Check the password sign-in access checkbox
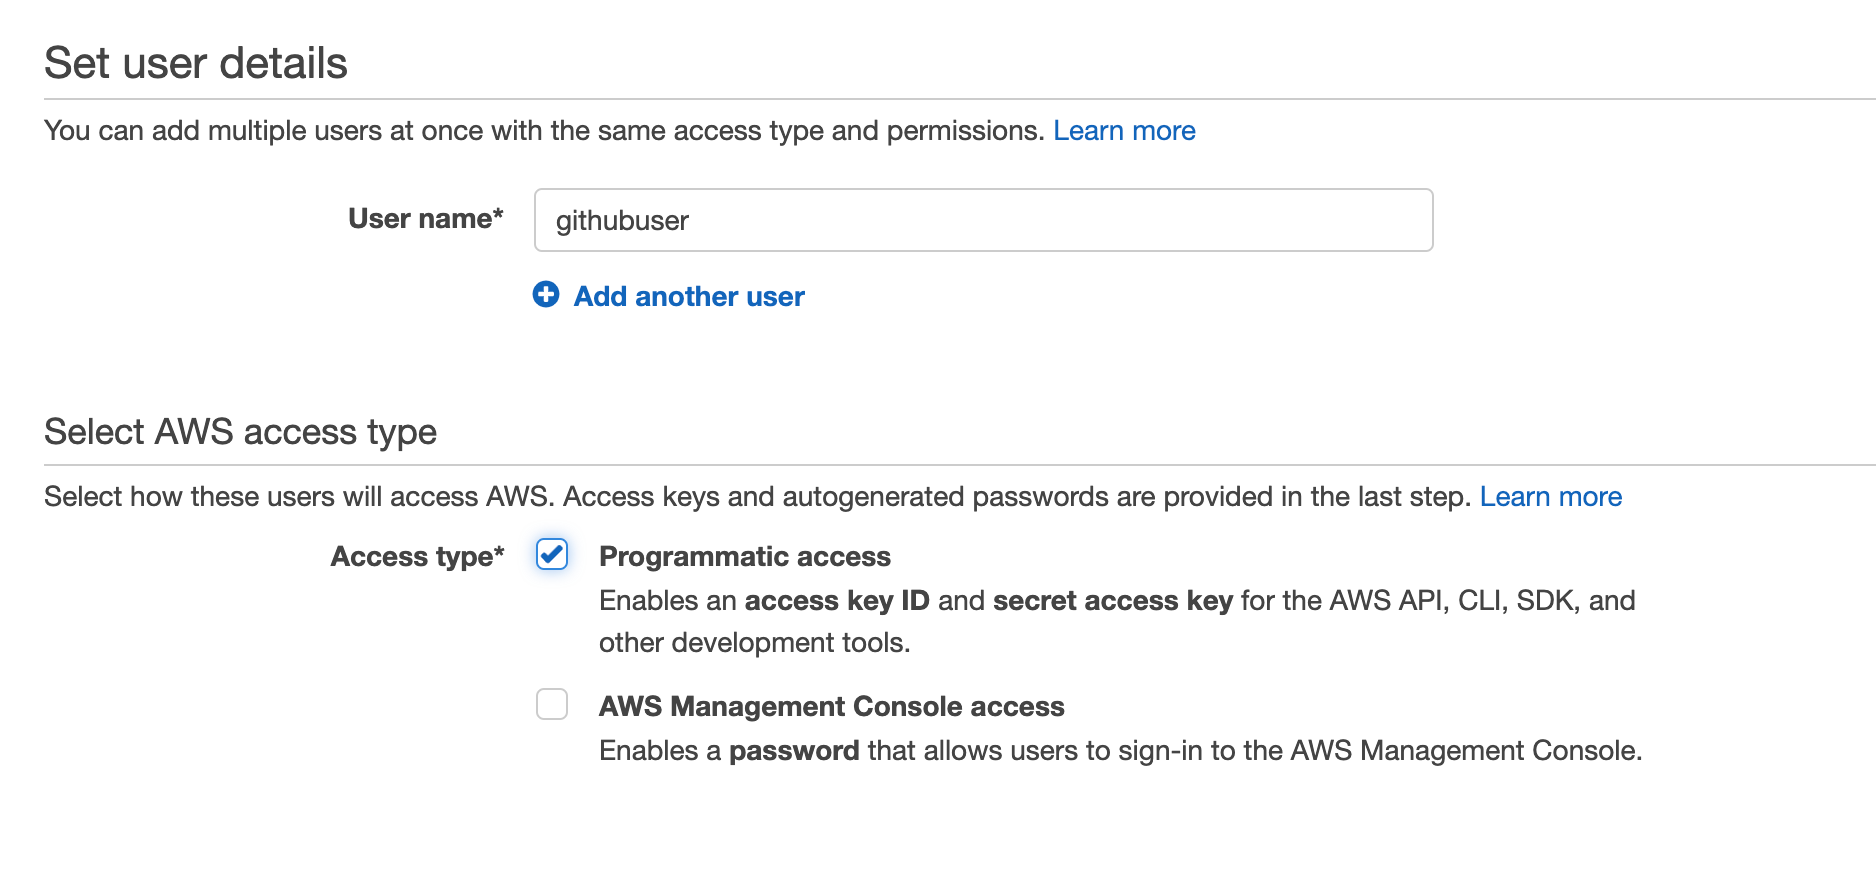The width and height of the screenshot is (1876, 888). click(x=551, y=706)
